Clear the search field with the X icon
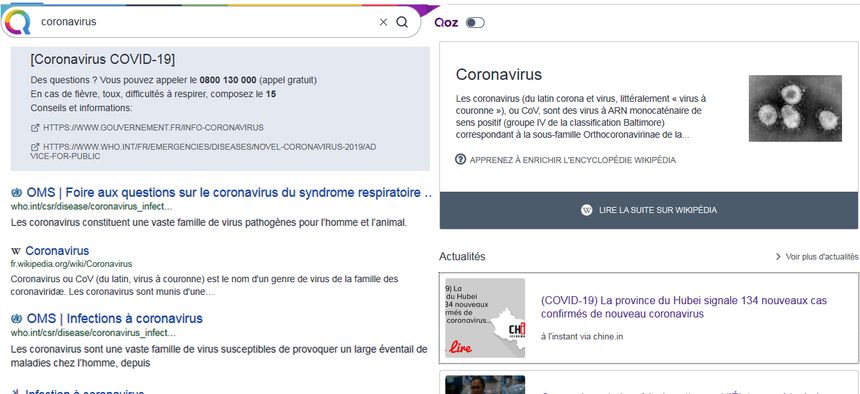The image size is (860, 394). [383, 22]
